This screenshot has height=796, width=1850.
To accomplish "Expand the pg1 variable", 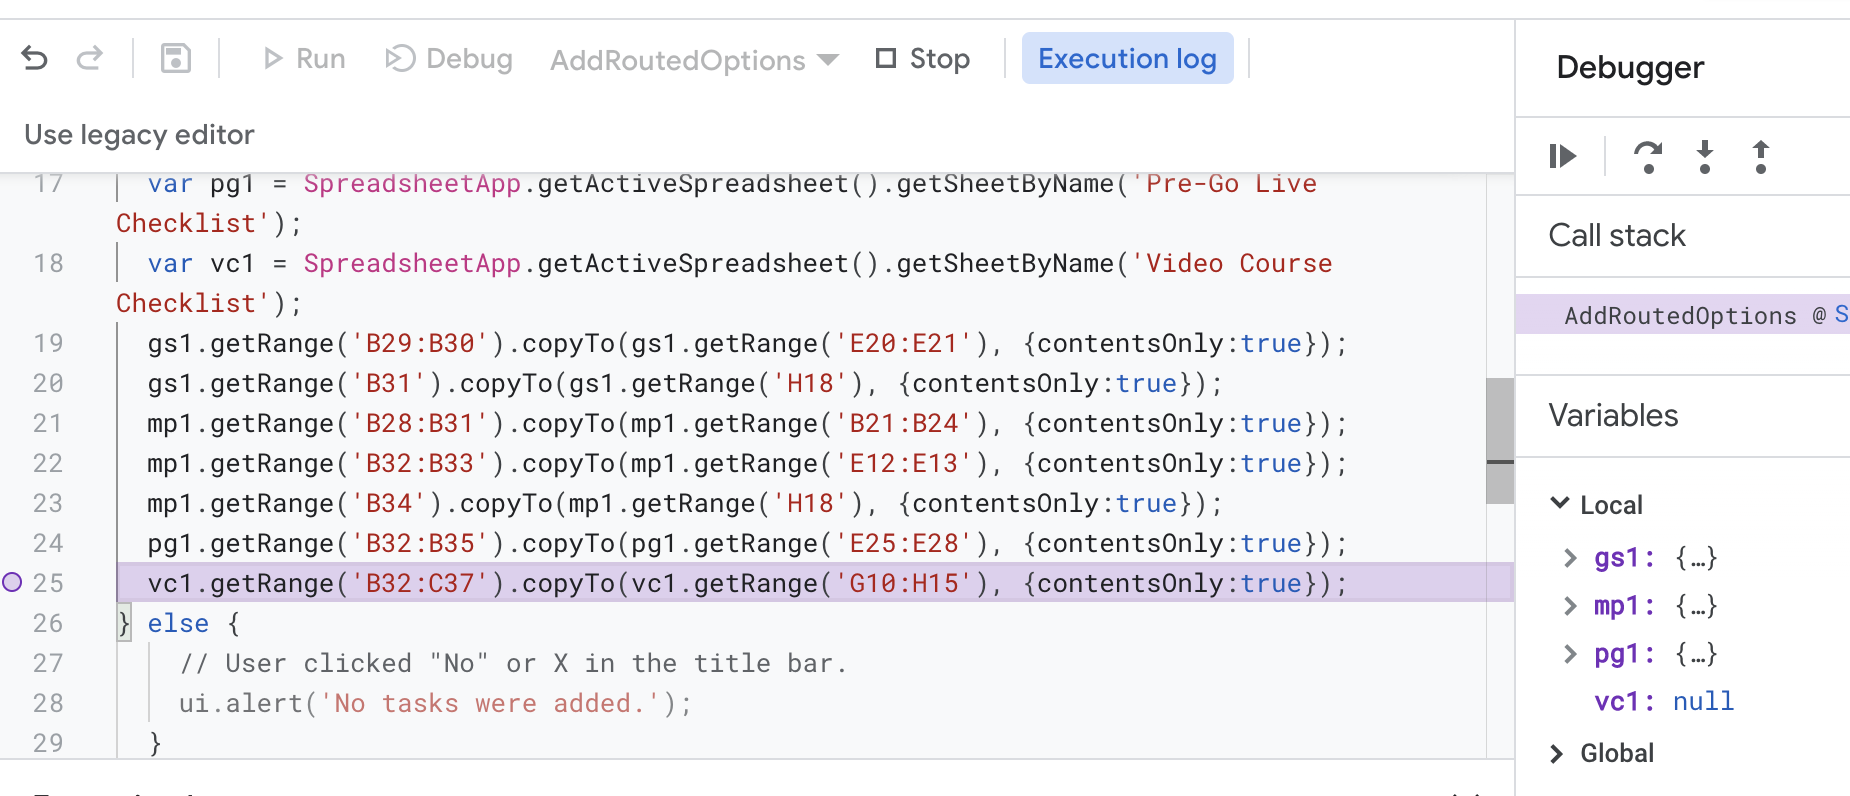I will pyautogui.click(x=1570, y=654).
